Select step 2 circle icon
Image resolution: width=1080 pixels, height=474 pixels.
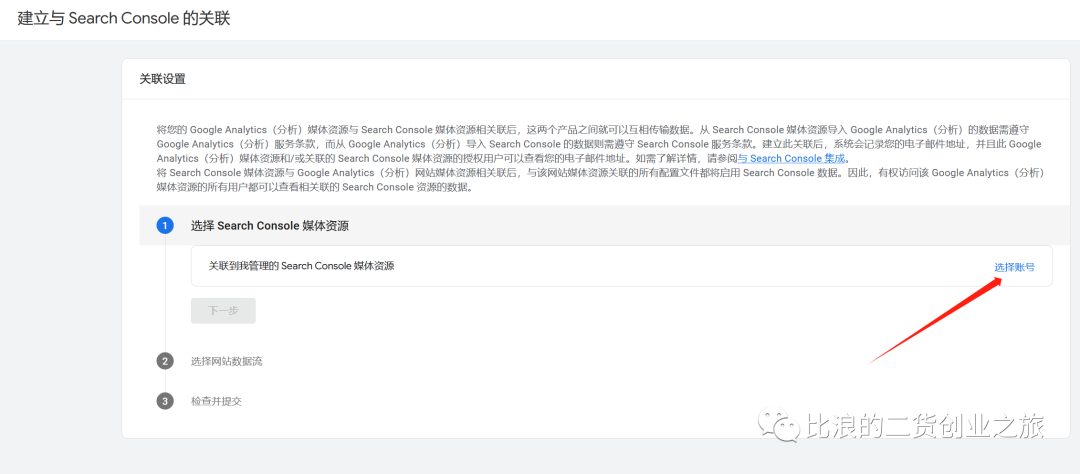tap(165, 361)
